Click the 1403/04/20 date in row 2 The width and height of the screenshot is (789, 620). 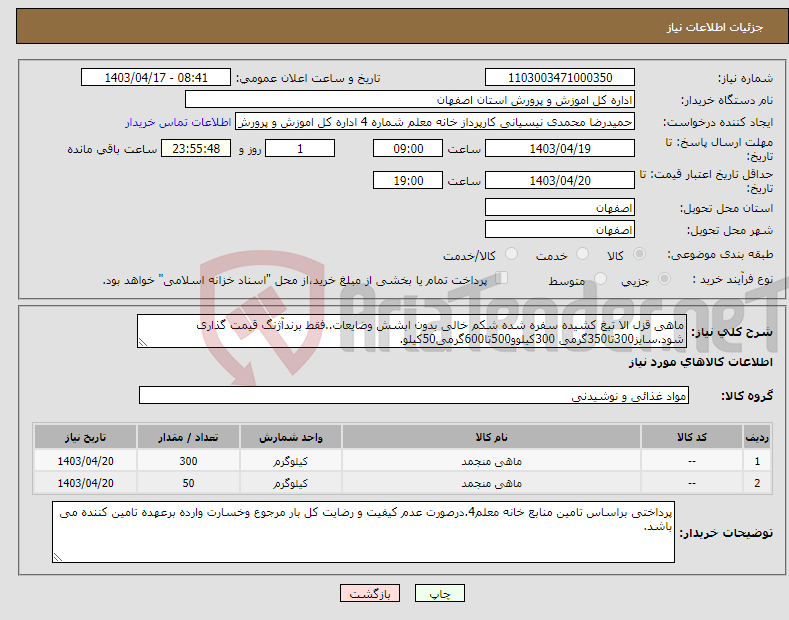coord(86,483)
